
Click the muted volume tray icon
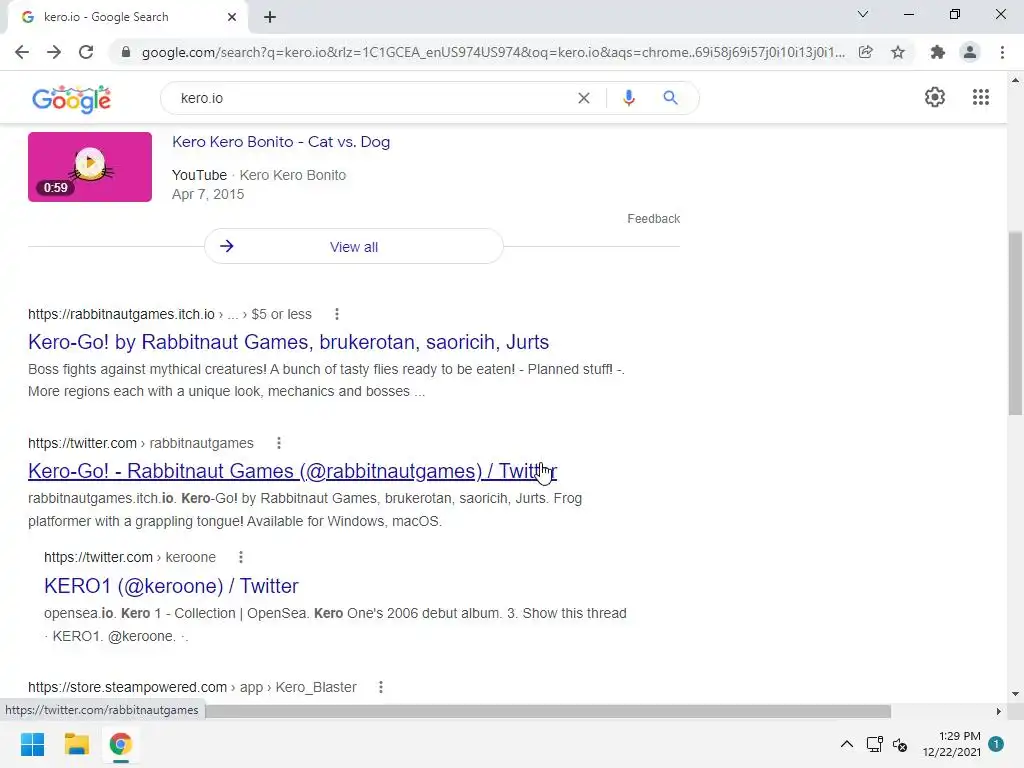point(901,744)
